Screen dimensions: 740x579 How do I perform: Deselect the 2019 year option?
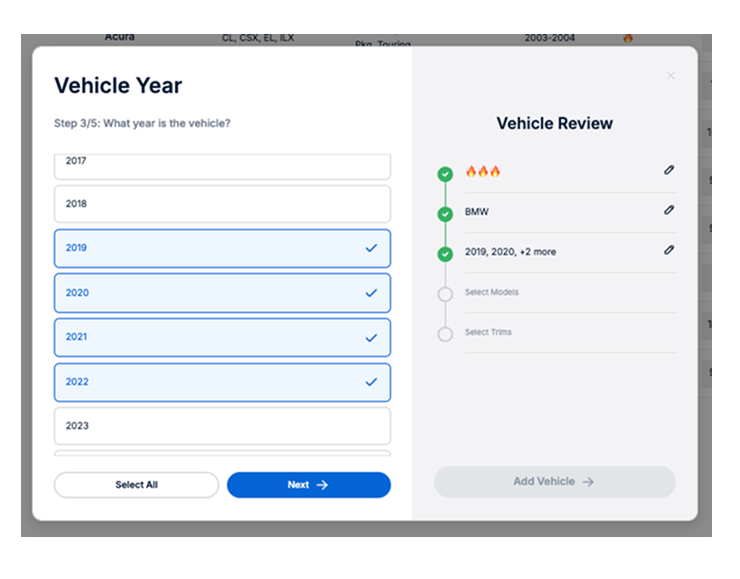pyautogui.click(x=222, y=248)
